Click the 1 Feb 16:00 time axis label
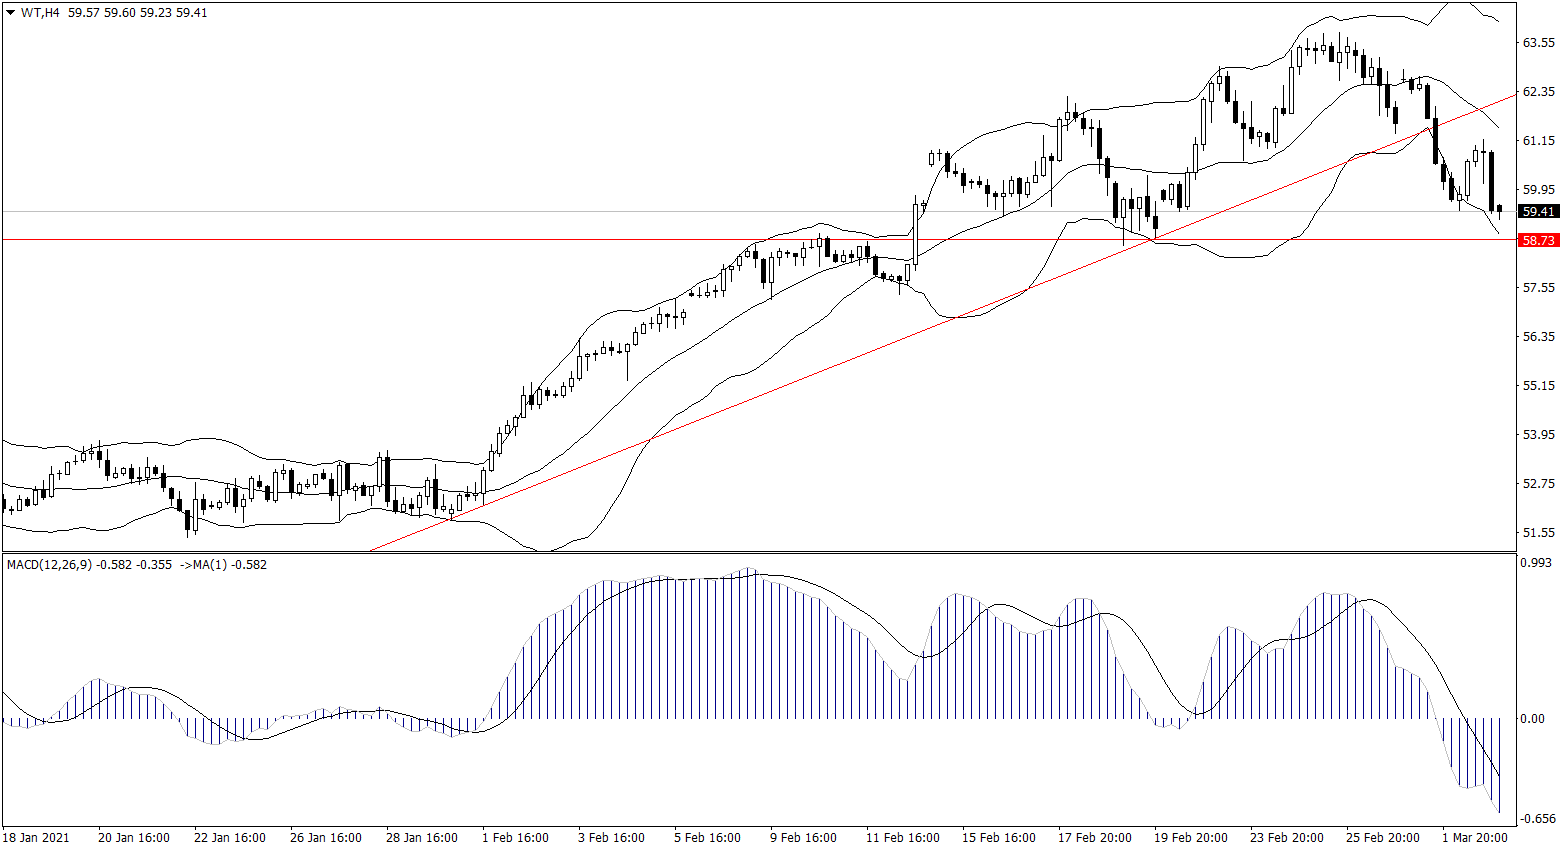Viewport: 1566px width, 850px height. (x=515, y=838)
